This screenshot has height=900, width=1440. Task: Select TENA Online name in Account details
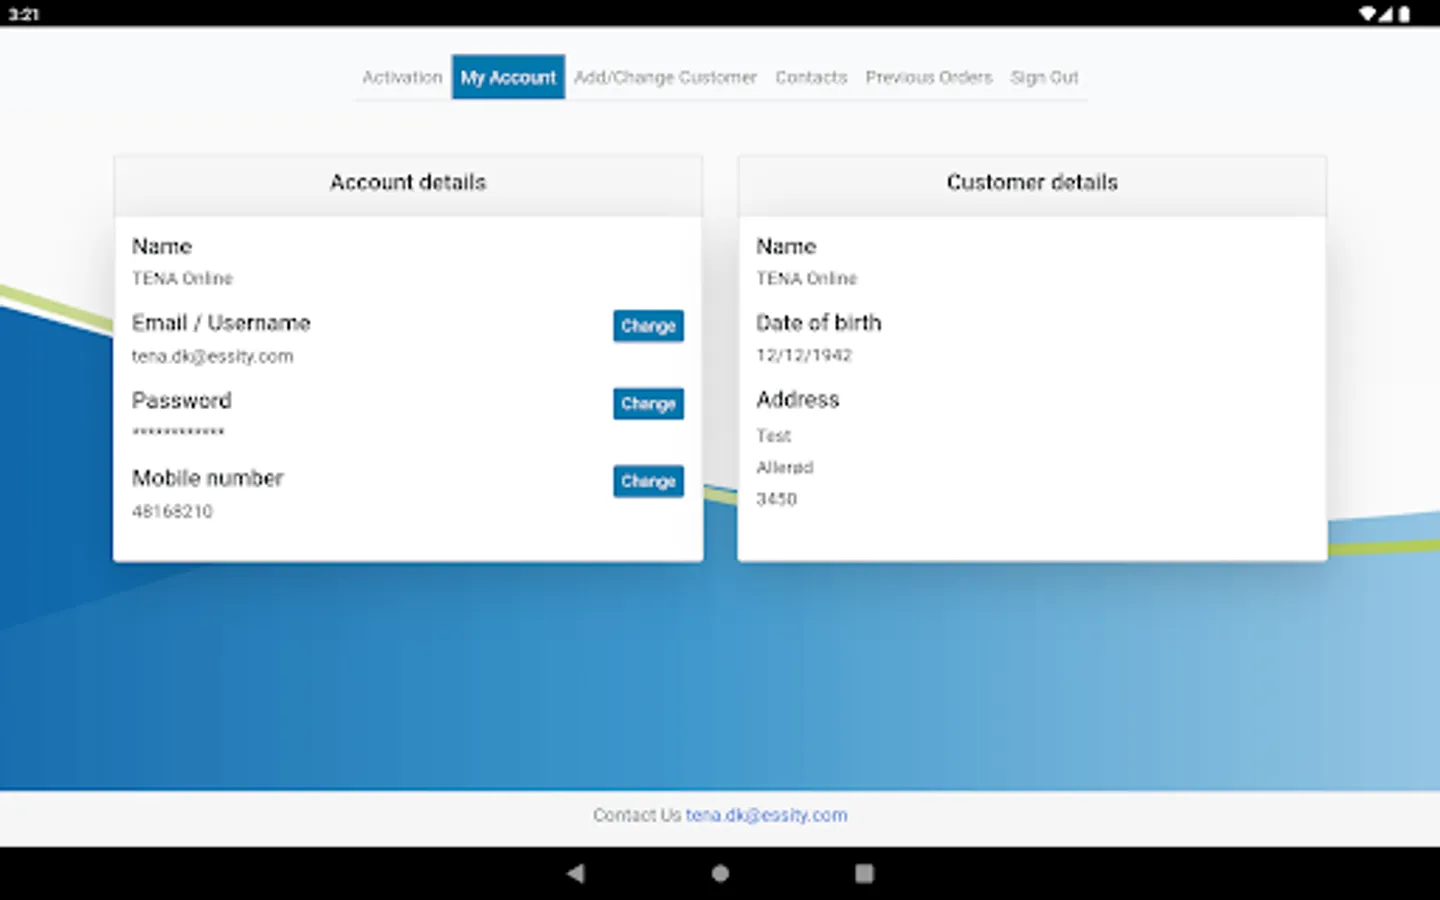coord(182,278)
